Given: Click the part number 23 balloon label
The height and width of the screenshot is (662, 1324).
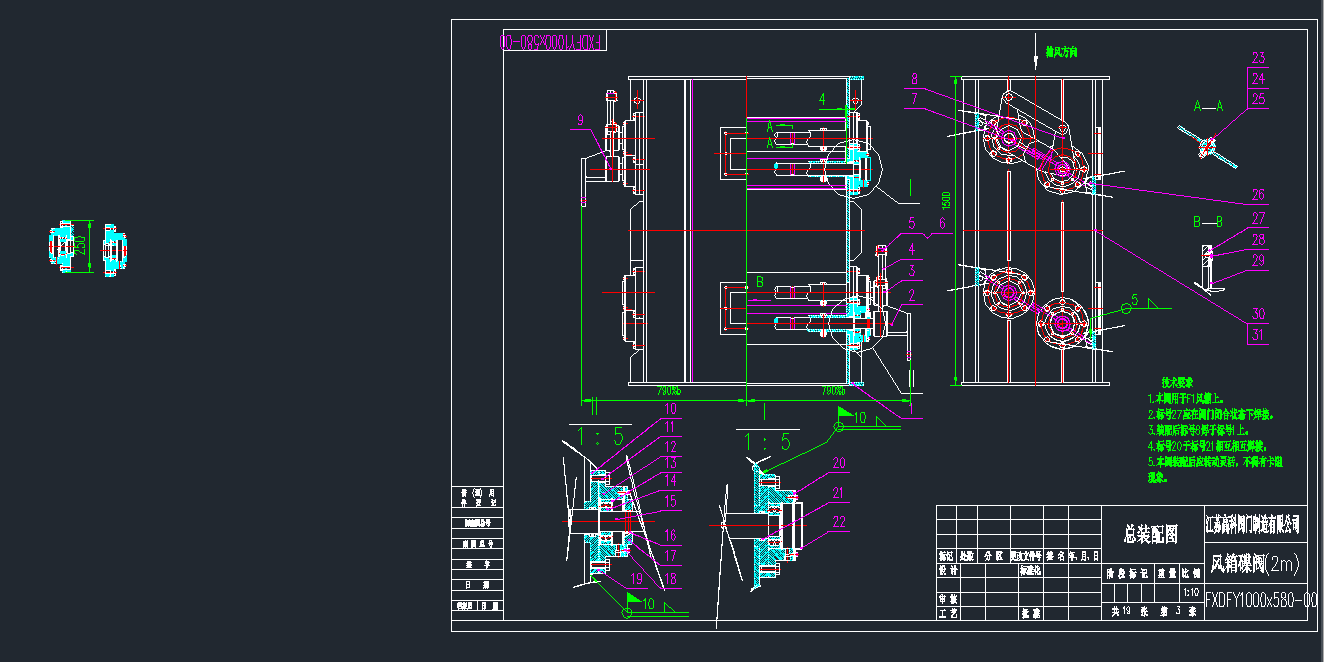Looking at the screenshot, I should (1258, 58).
